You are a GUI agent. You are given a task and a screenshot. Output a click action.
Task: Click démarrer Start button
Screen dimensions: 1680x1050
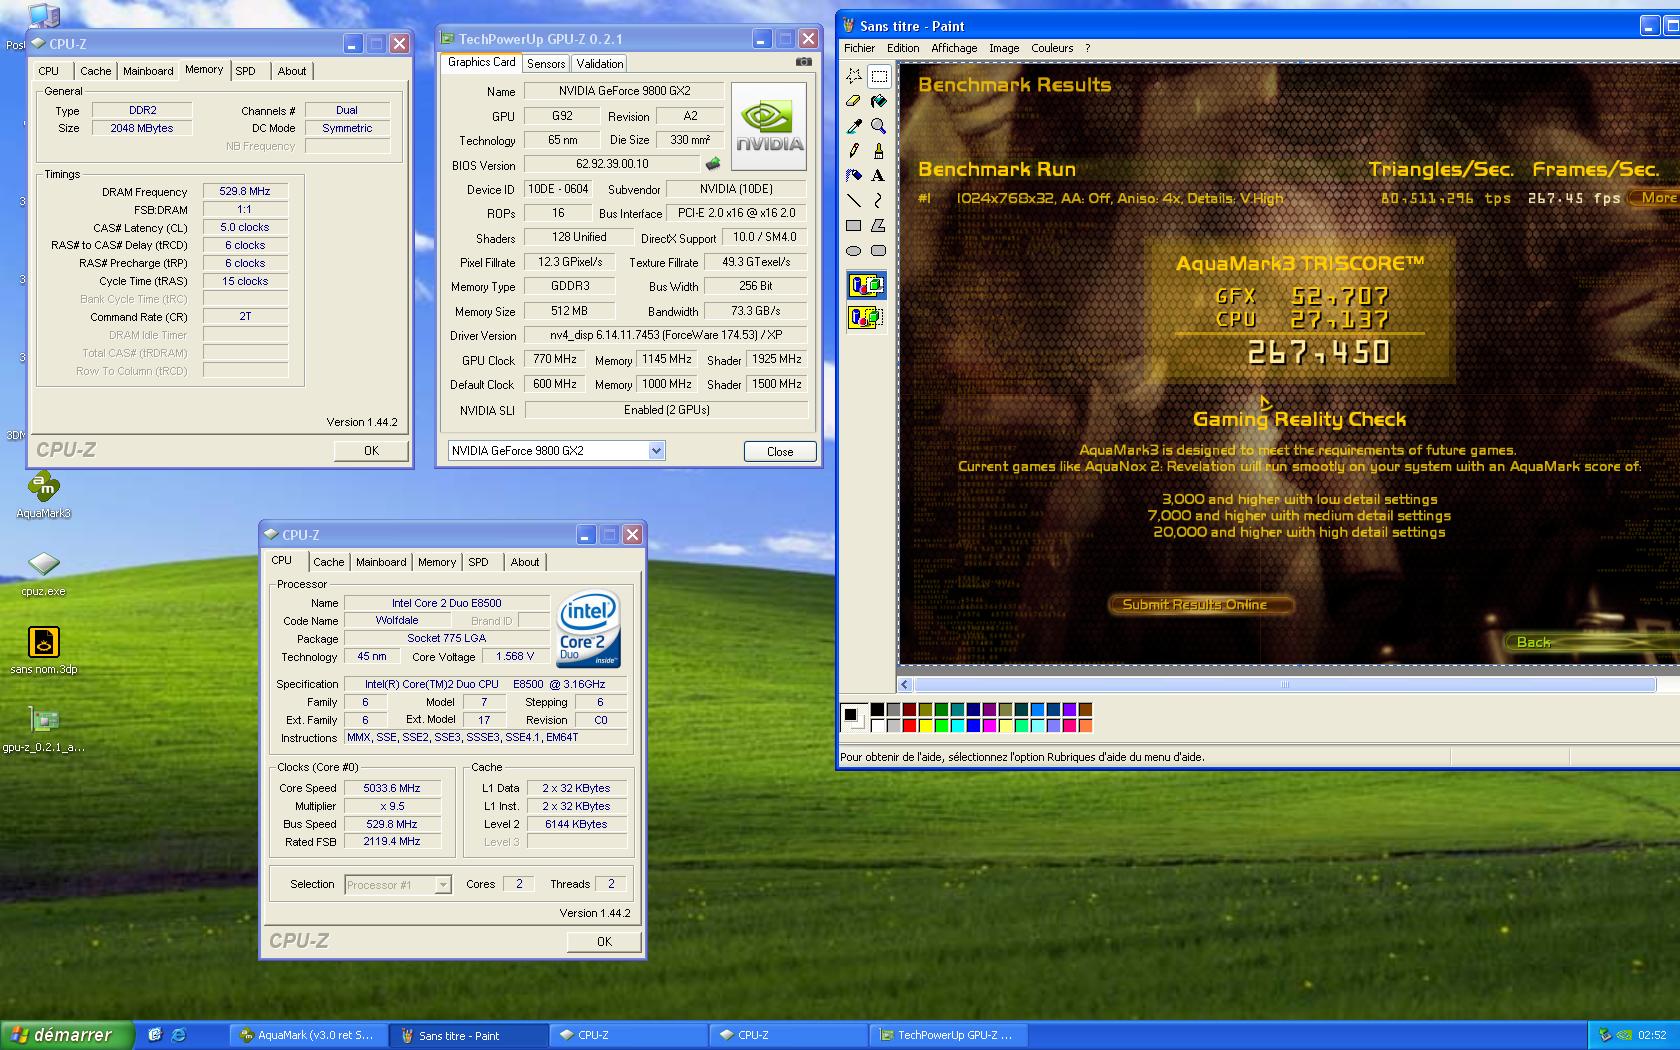67,1035
